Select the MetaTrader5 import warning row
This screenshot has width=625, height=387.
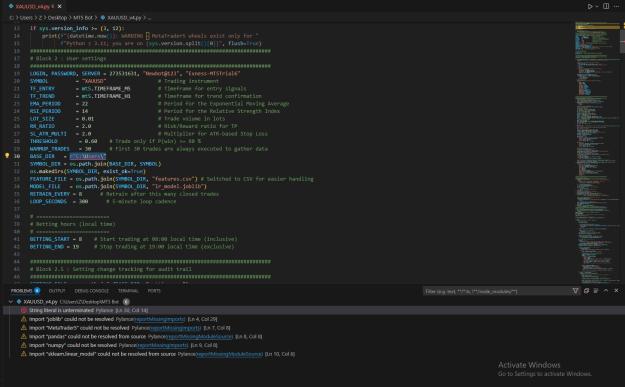click(314, 328)
